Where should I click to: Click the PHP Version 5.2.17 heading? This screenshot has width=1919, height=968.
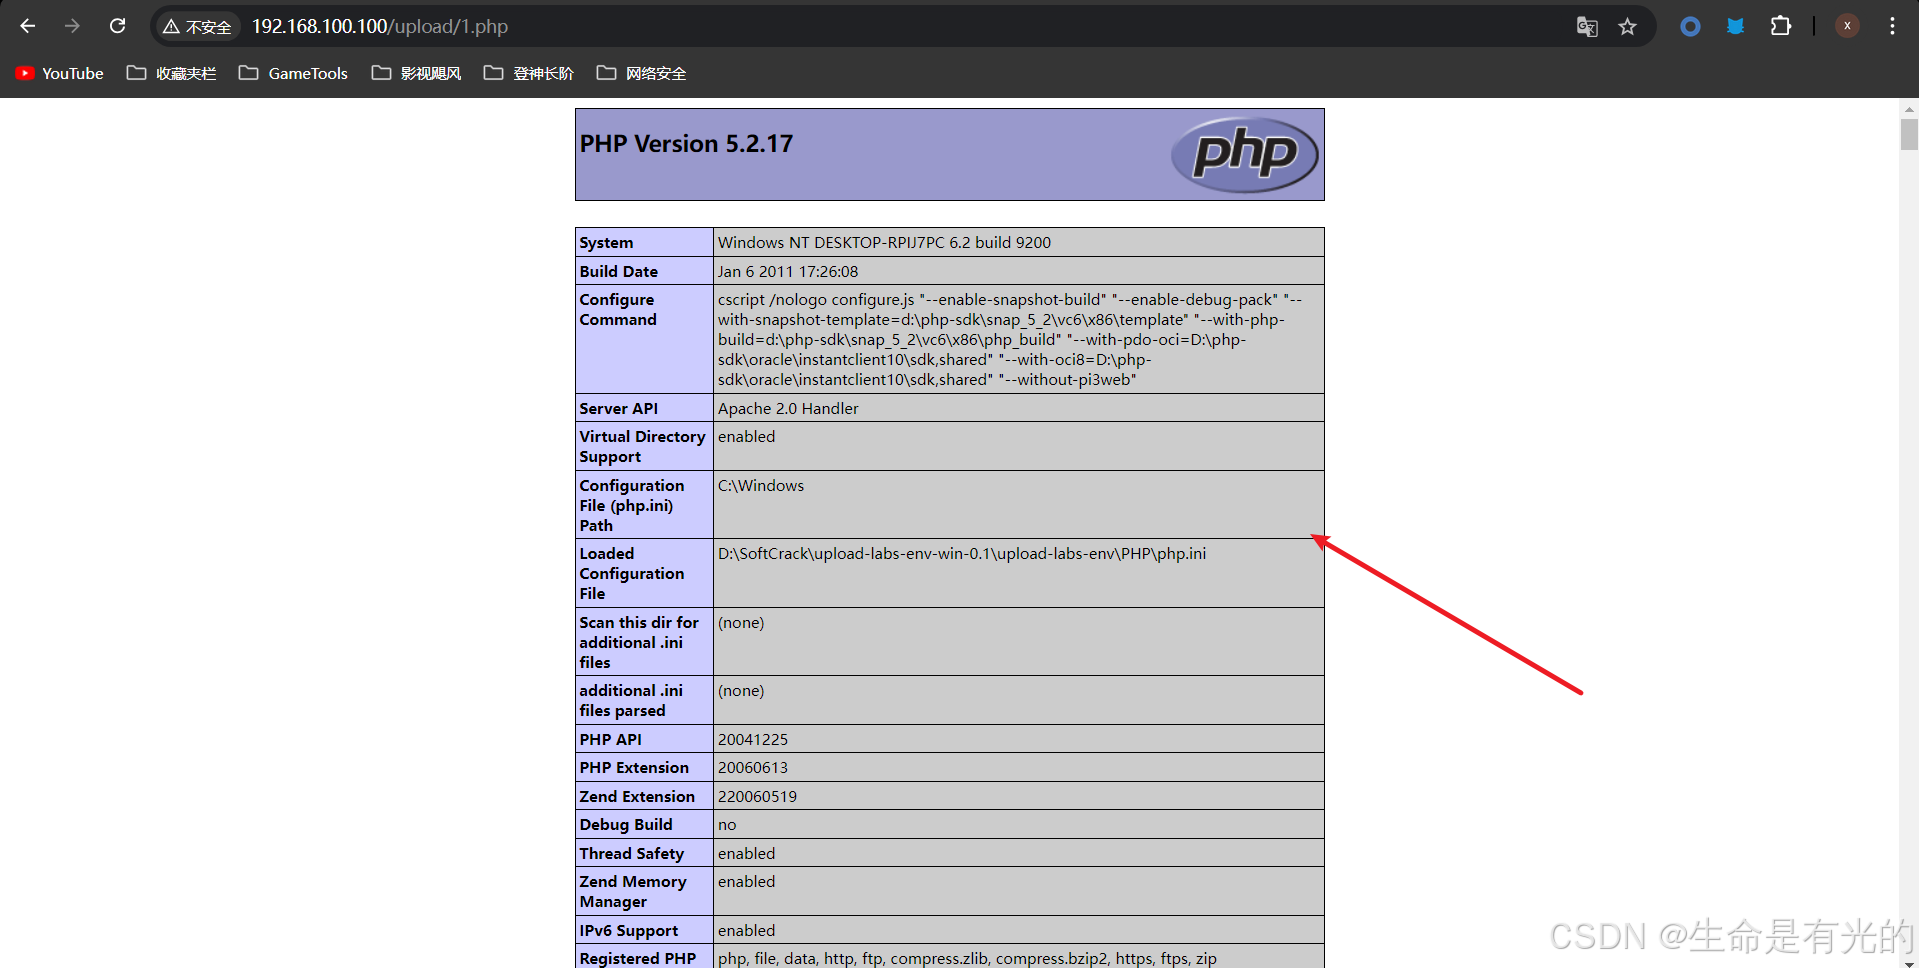tap(686, 144)
